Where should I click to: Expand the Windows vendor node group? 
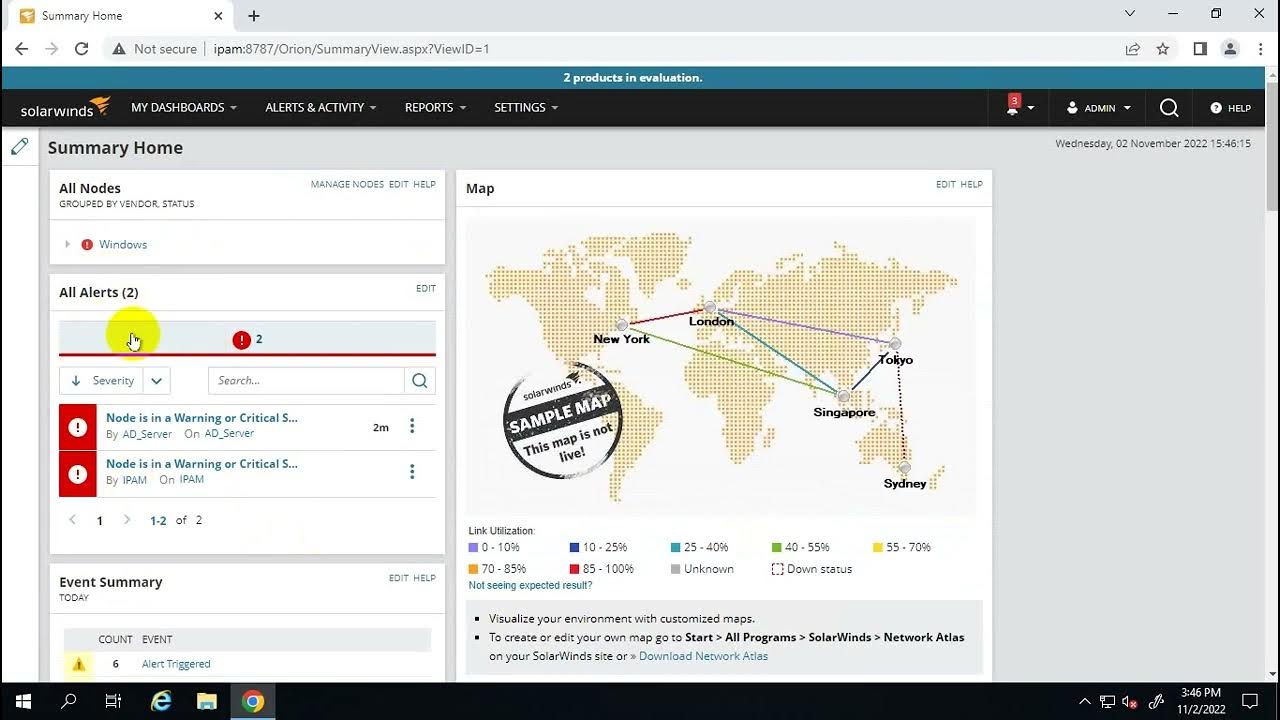pyautogui.click(x=68, y=244)
